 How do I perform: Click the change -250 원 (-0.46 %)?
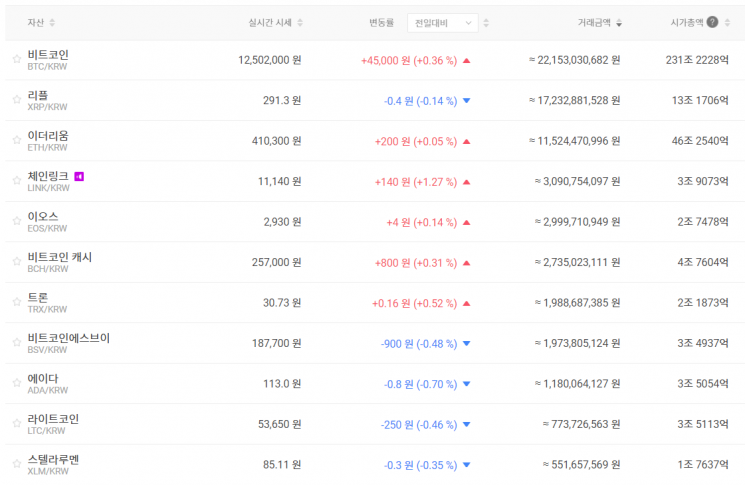(x=419, y=424)
